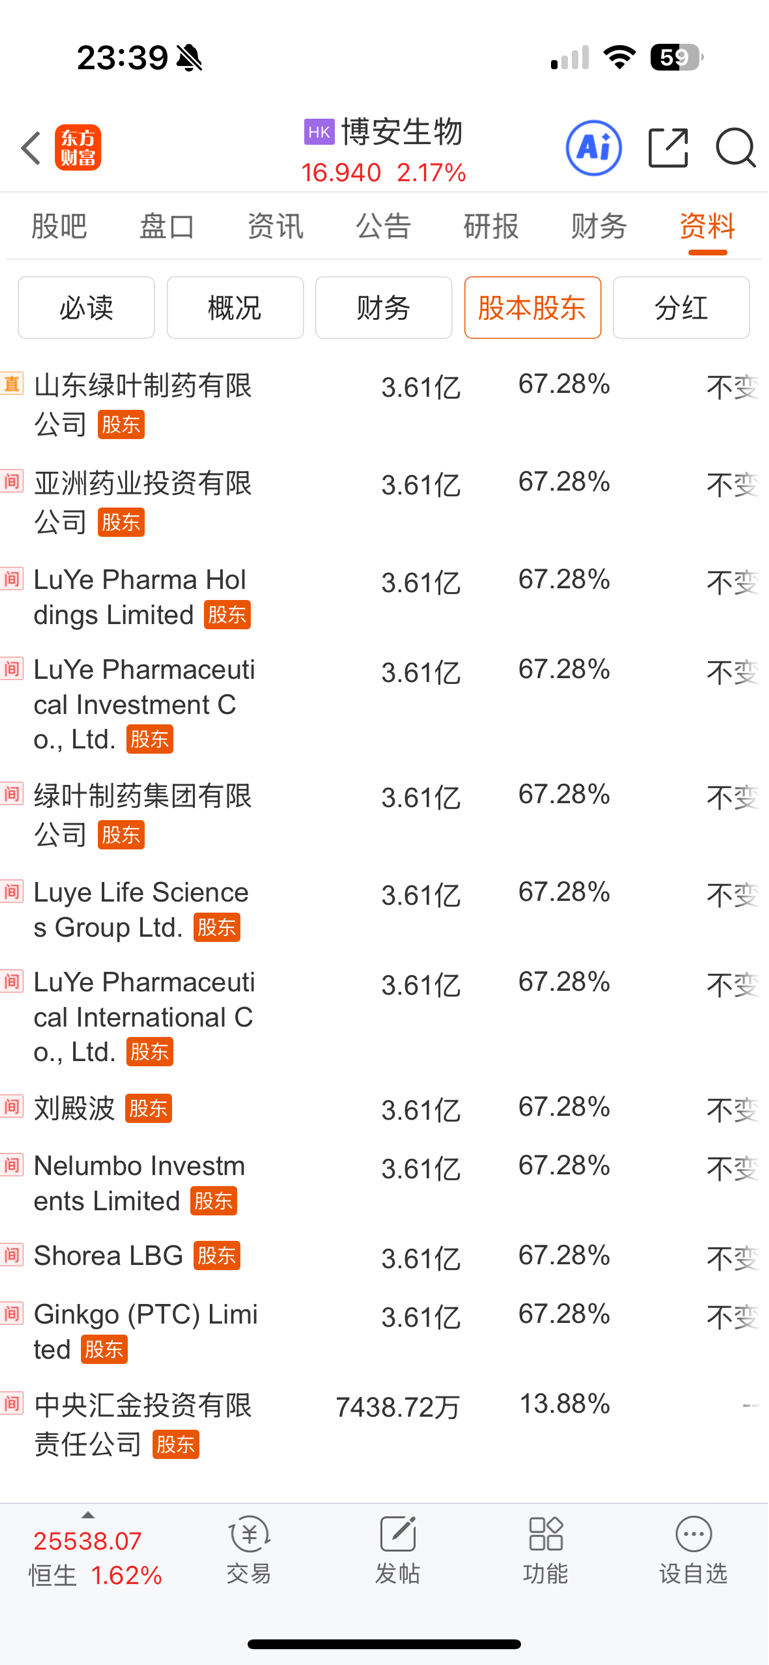Open the Ai assistant icon
Viewport: 769px width, 1665px height.
594,148
